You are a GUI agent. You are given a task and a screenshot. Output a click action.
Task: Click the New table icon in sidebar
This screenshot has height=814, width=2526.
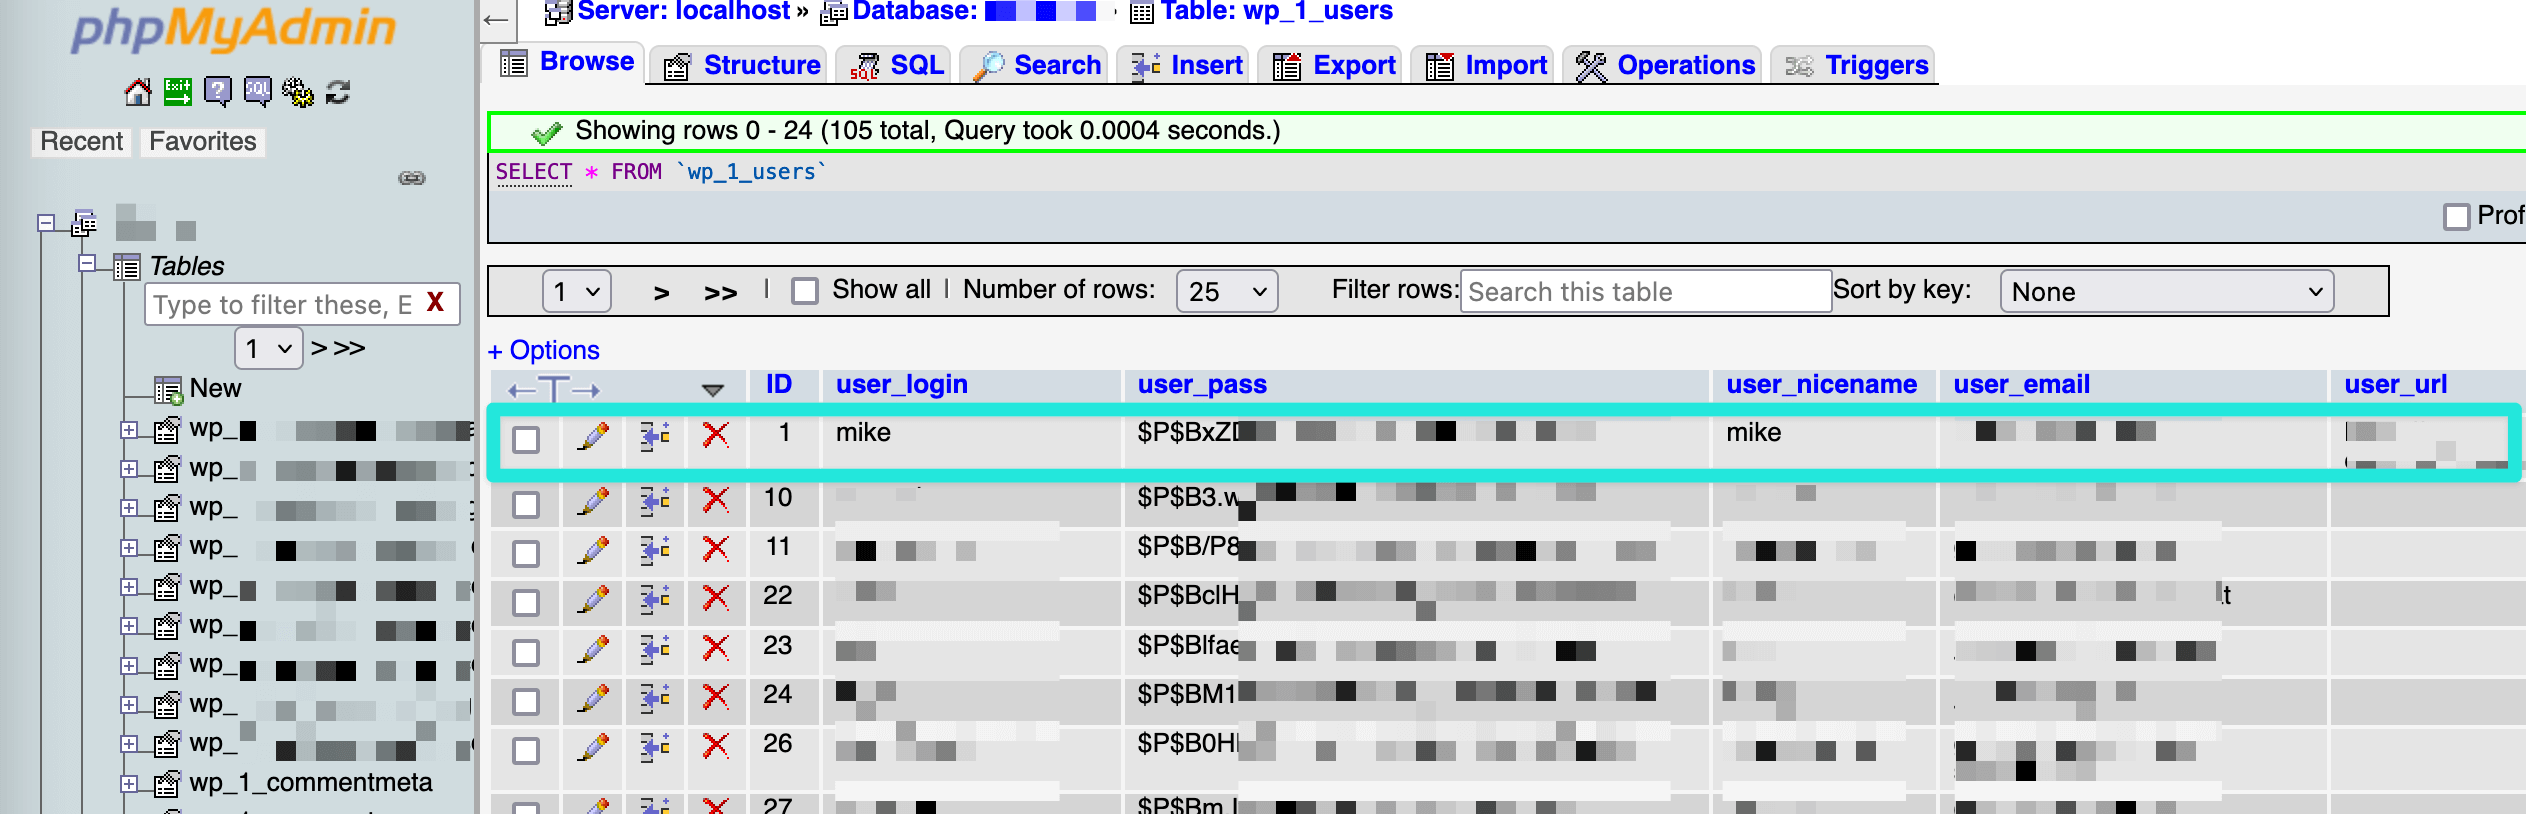168,389
